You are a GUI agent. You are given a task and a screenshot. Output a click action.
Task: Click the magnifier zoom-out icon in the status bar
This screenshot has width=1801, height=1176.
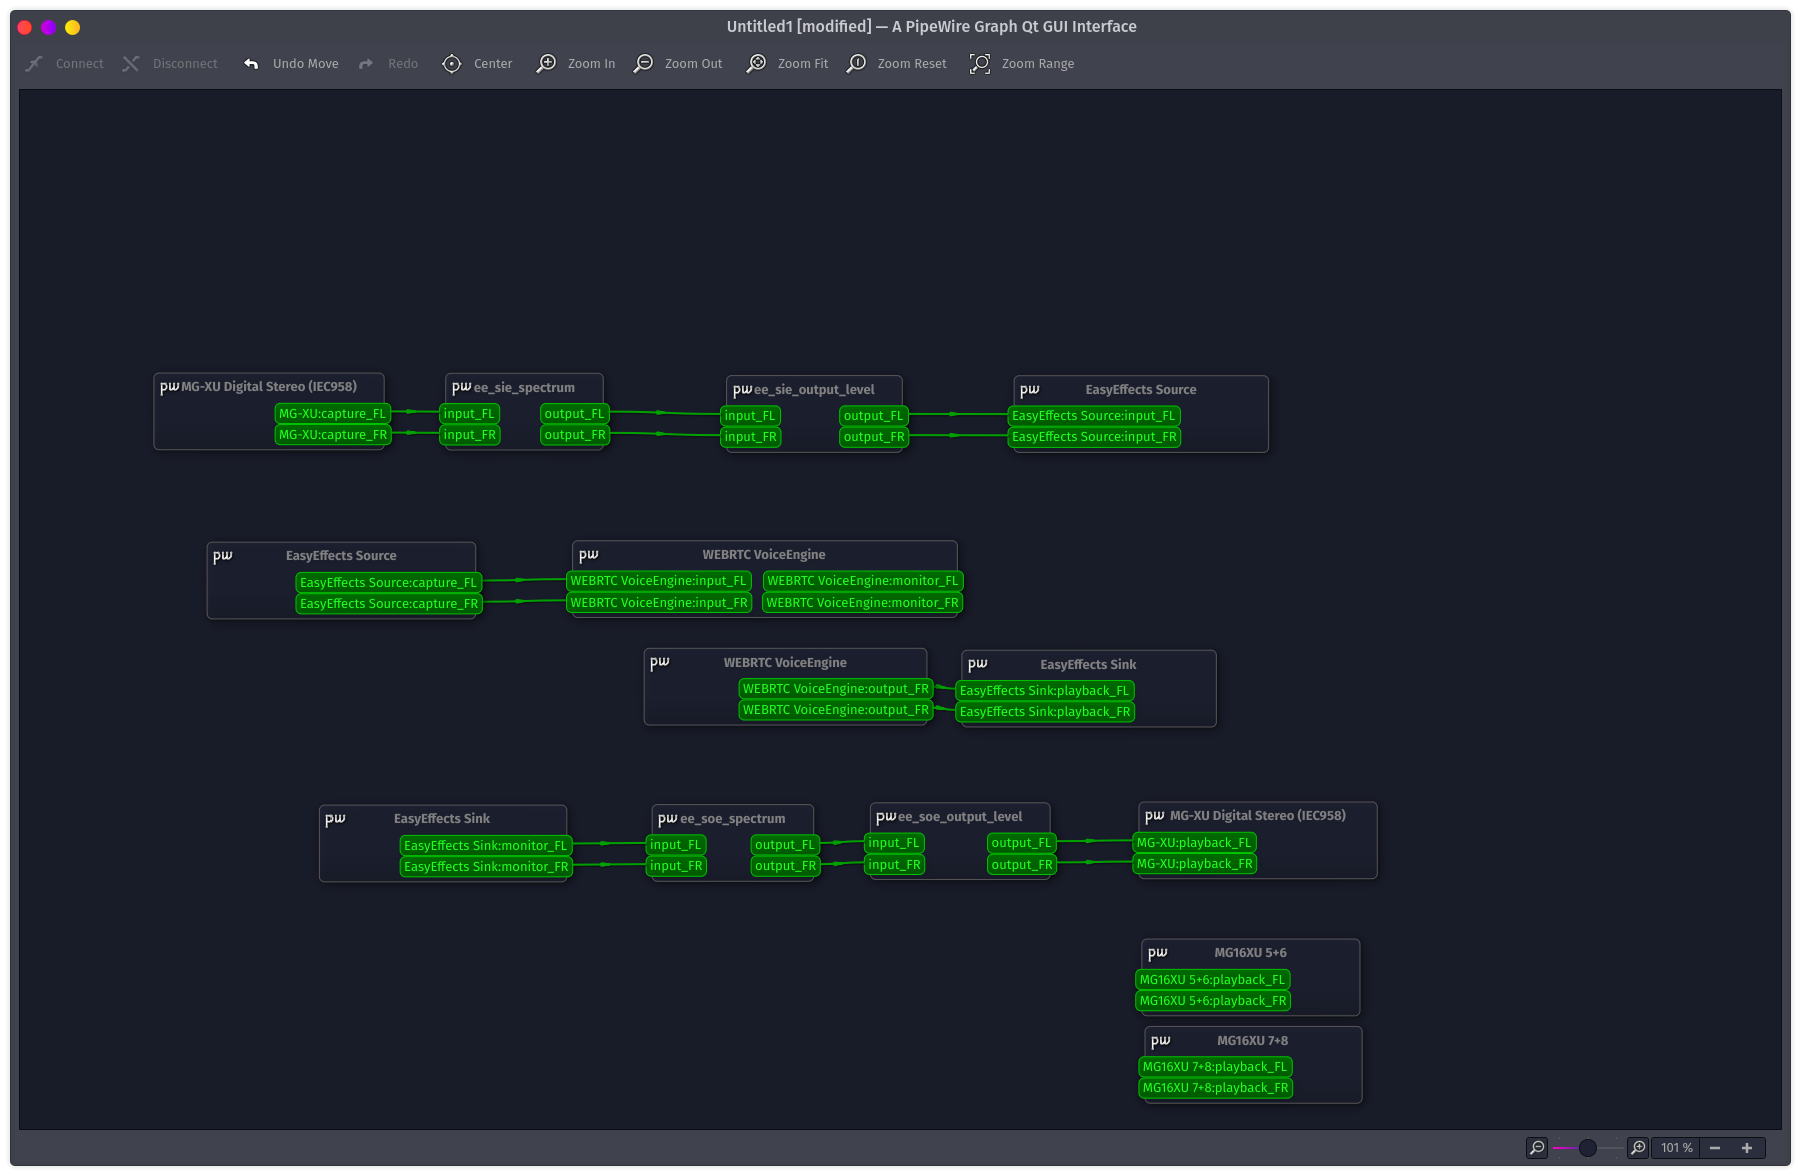(x=1537, y=1148)
